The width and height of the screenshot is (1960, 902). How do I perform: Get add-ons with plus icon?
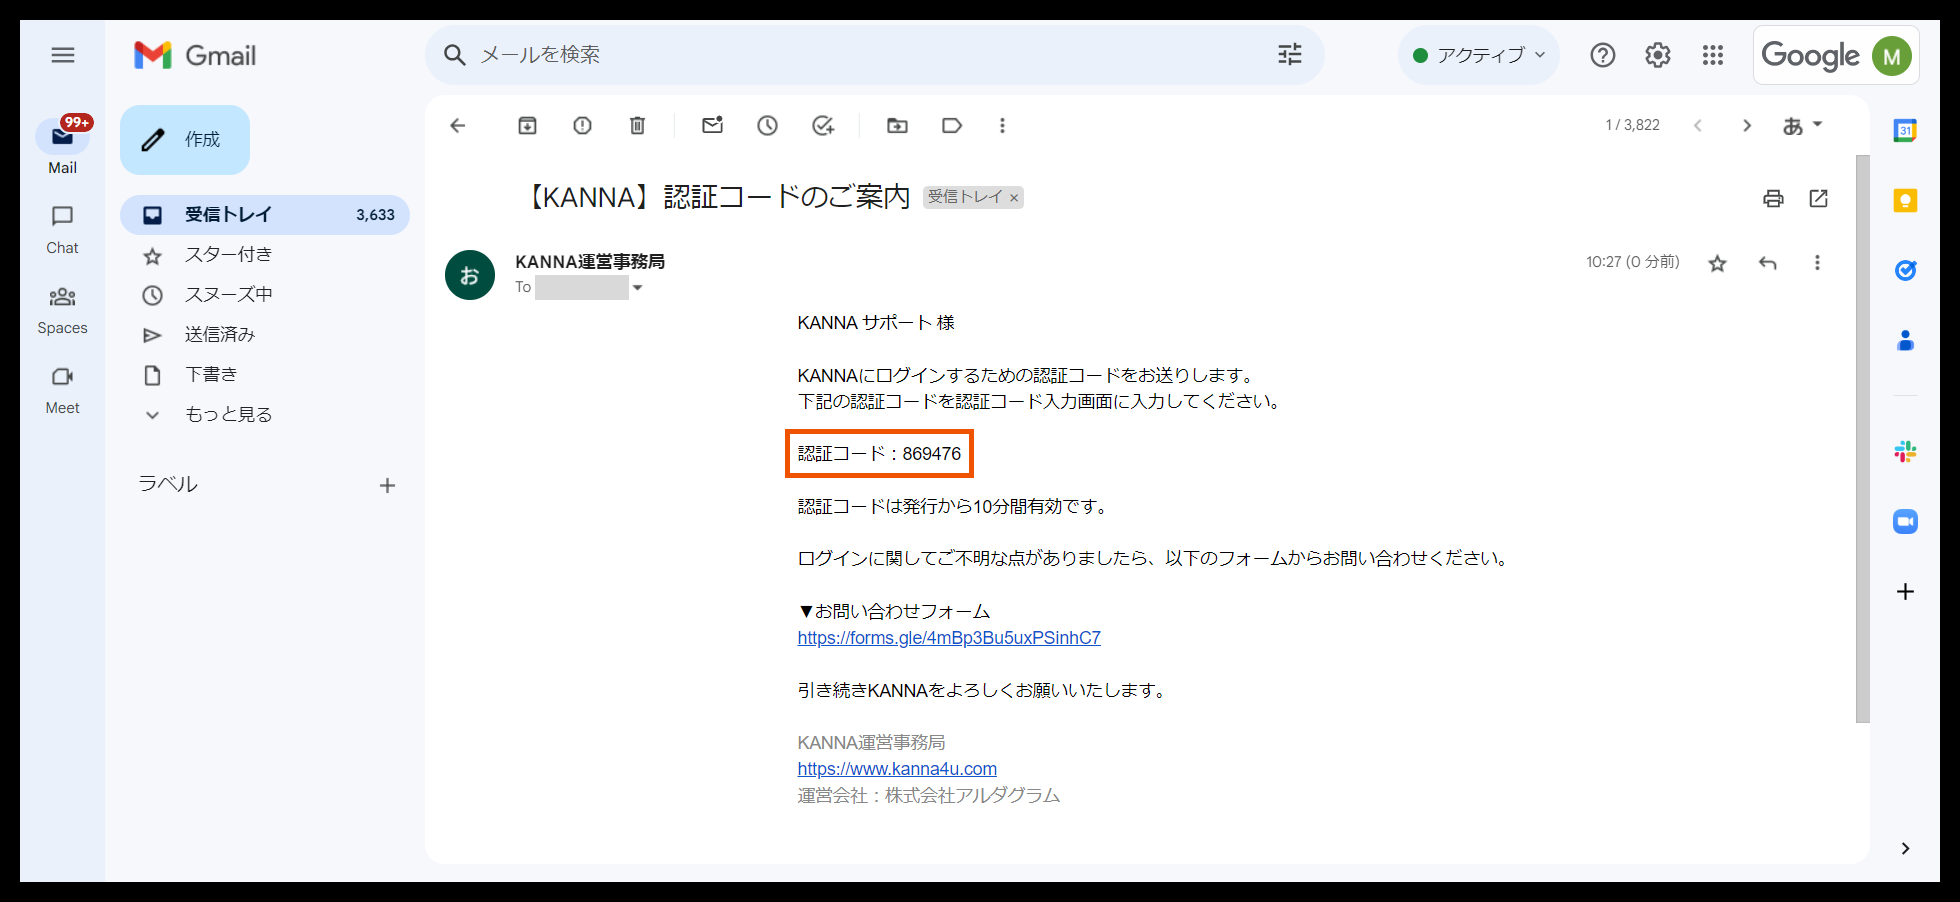point(1905,591)
